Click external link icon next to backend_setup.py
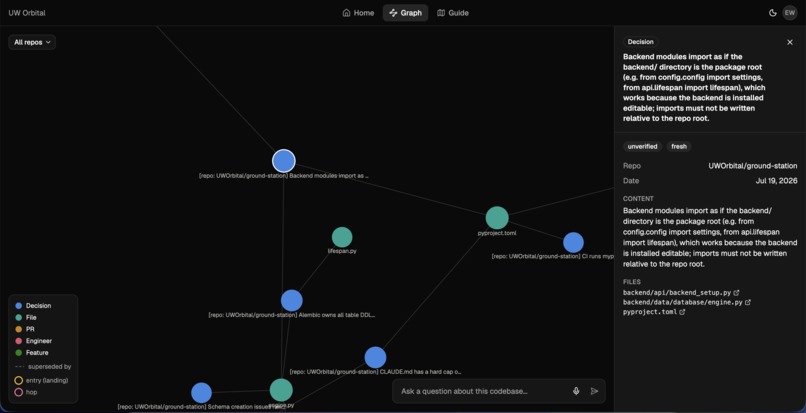The image size is (806, 413). pyautogui.click(x=737, y=292)
